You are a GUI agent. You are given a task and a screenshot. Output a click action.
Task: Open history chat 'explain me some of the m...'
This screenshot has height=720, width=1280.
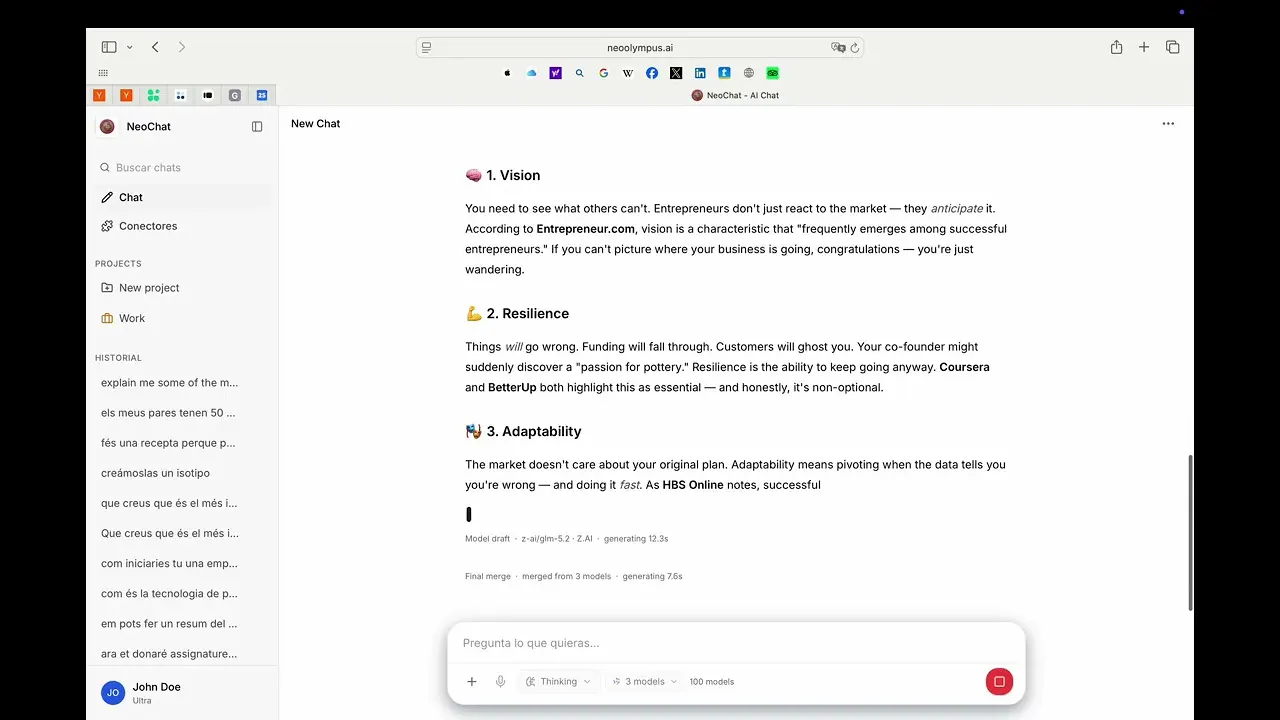[x=170, y=382]
